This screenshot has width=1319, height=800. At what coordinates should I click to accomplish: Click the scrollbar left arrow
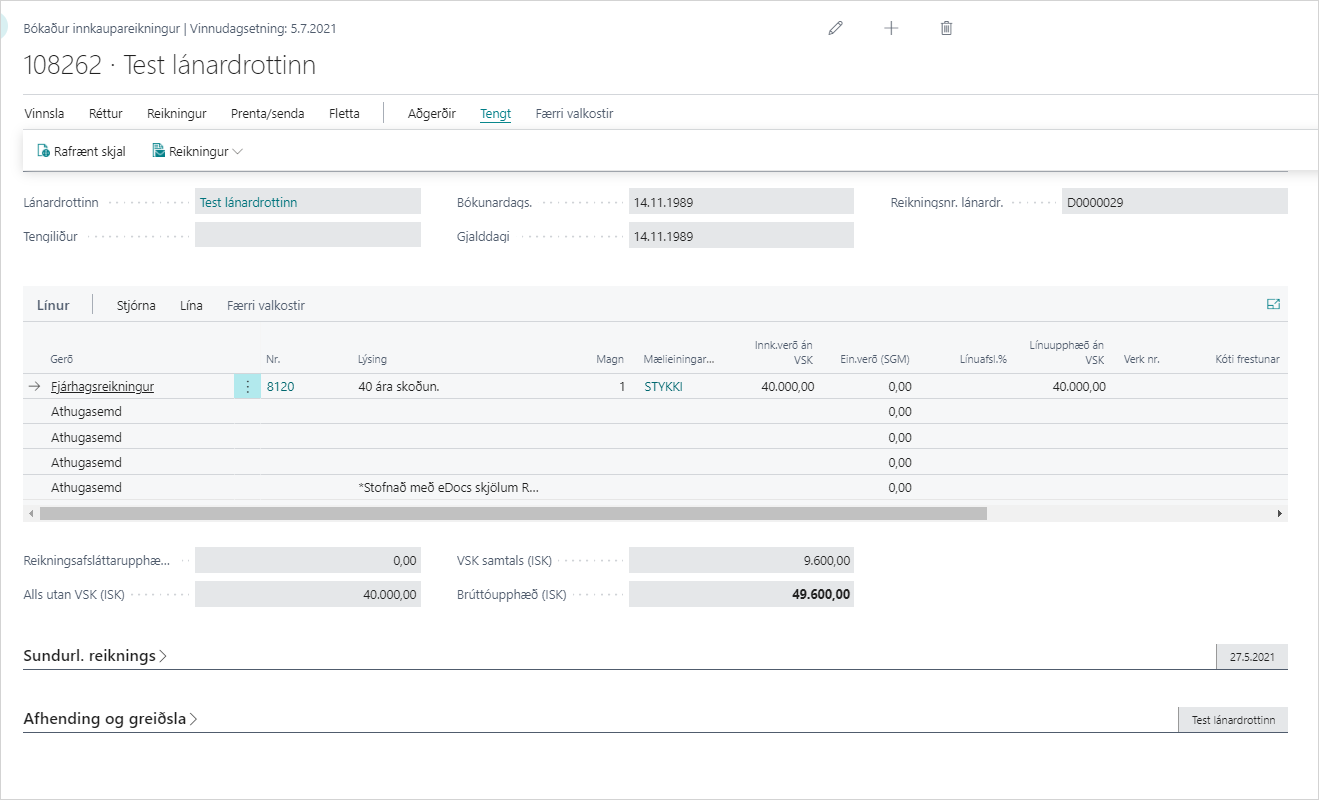point(31,513)
